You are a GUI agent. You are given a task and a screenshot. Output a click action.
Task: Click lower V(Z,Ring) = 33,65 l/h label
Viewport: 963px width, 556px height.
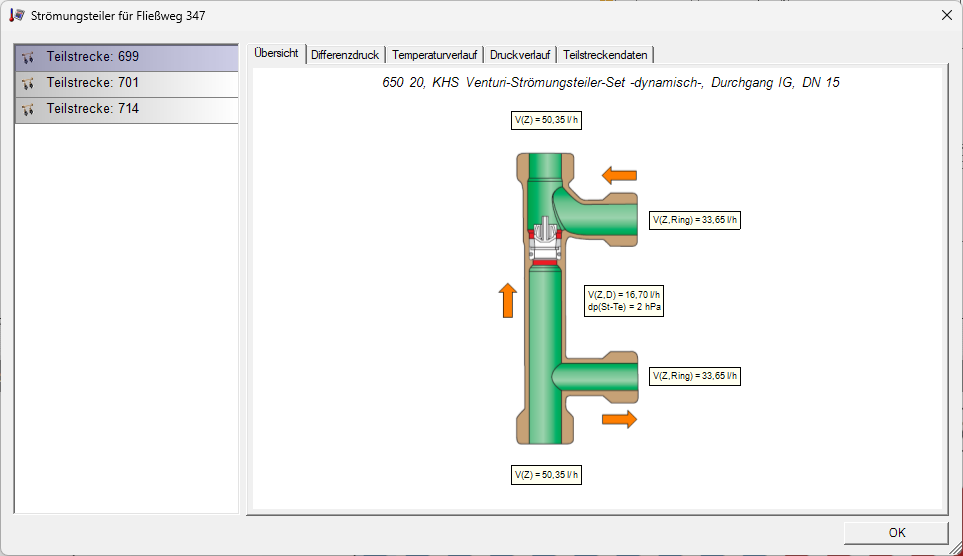pos(695,376)
